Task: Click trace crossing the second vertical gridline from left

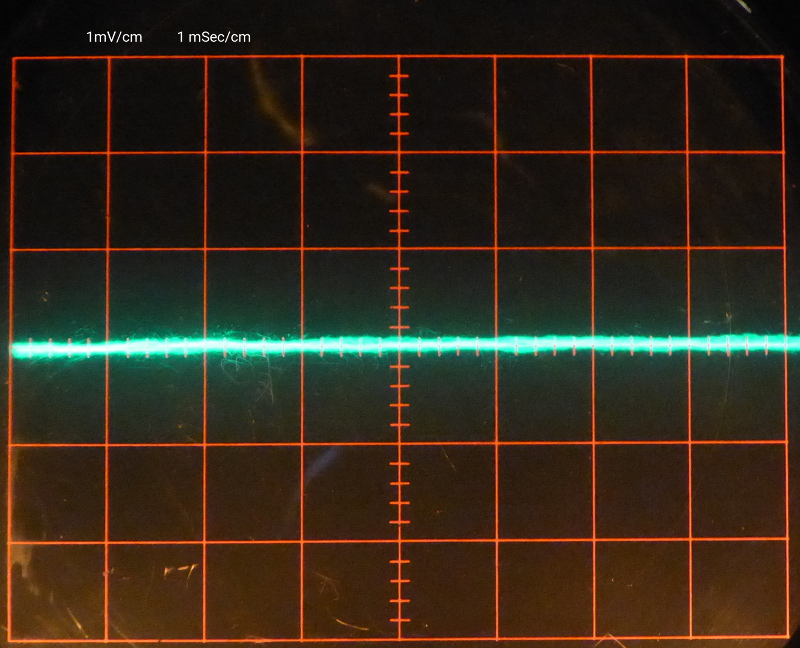Action: [109, 347]
